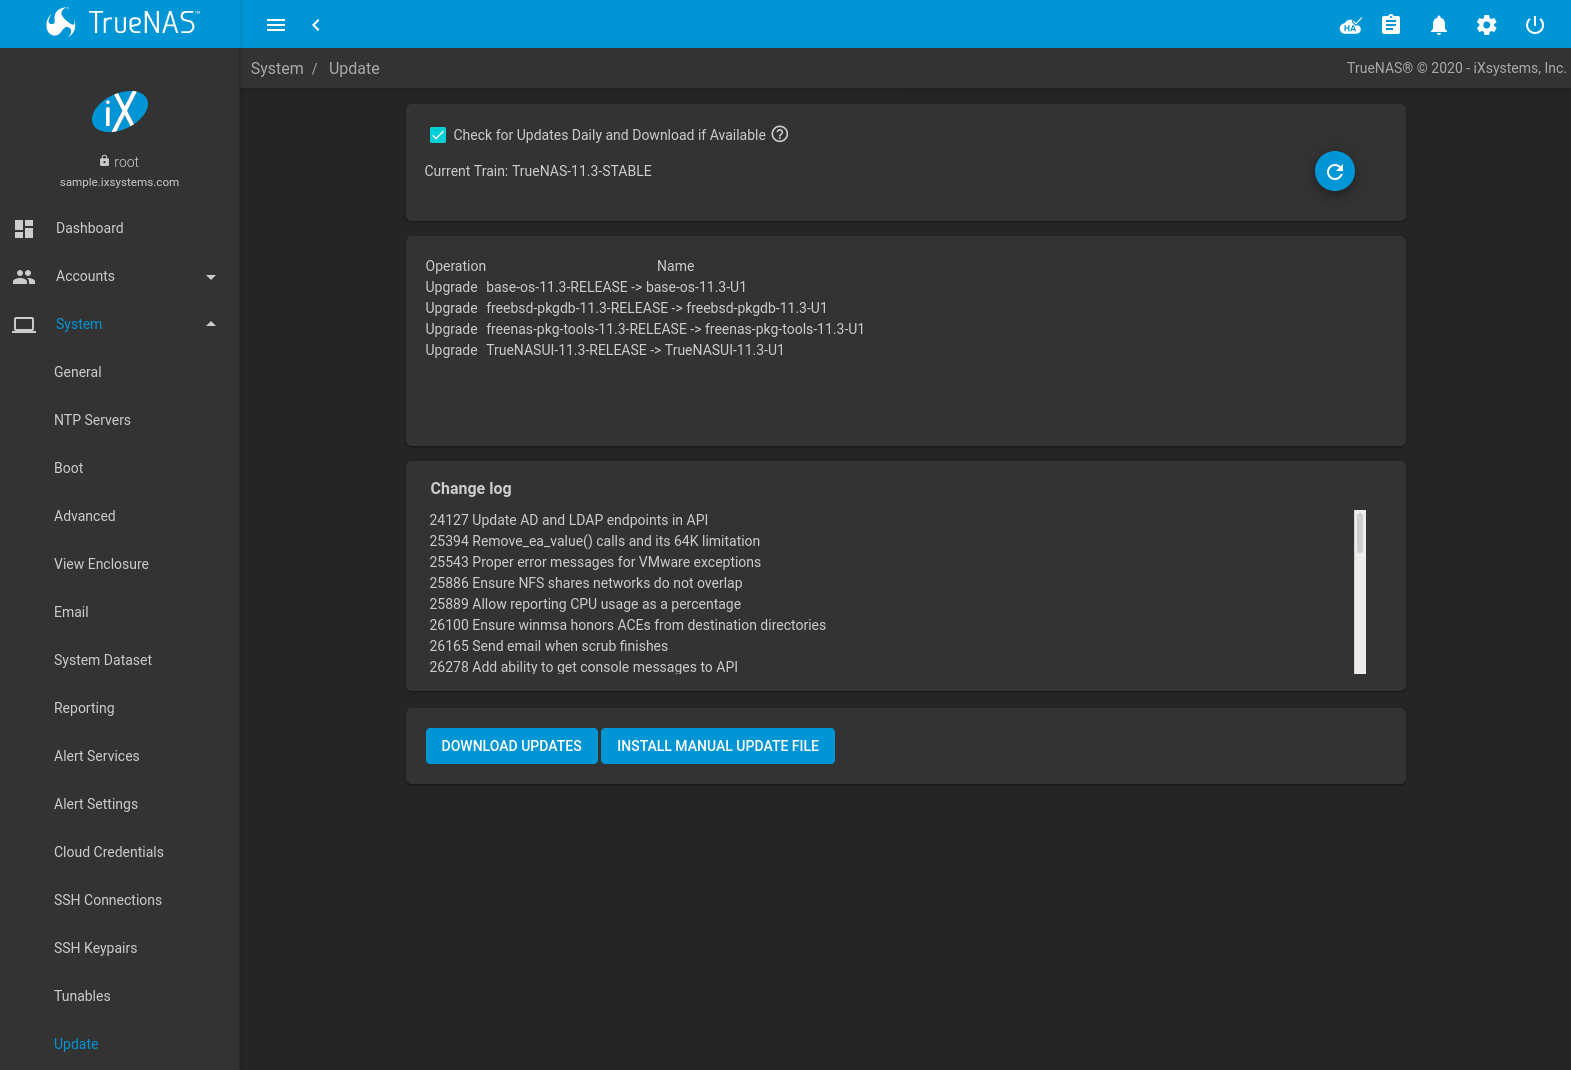Open the HA status cloud icon
This screenshot has width=1571, height=1070.
click(x=1351, y=25)
